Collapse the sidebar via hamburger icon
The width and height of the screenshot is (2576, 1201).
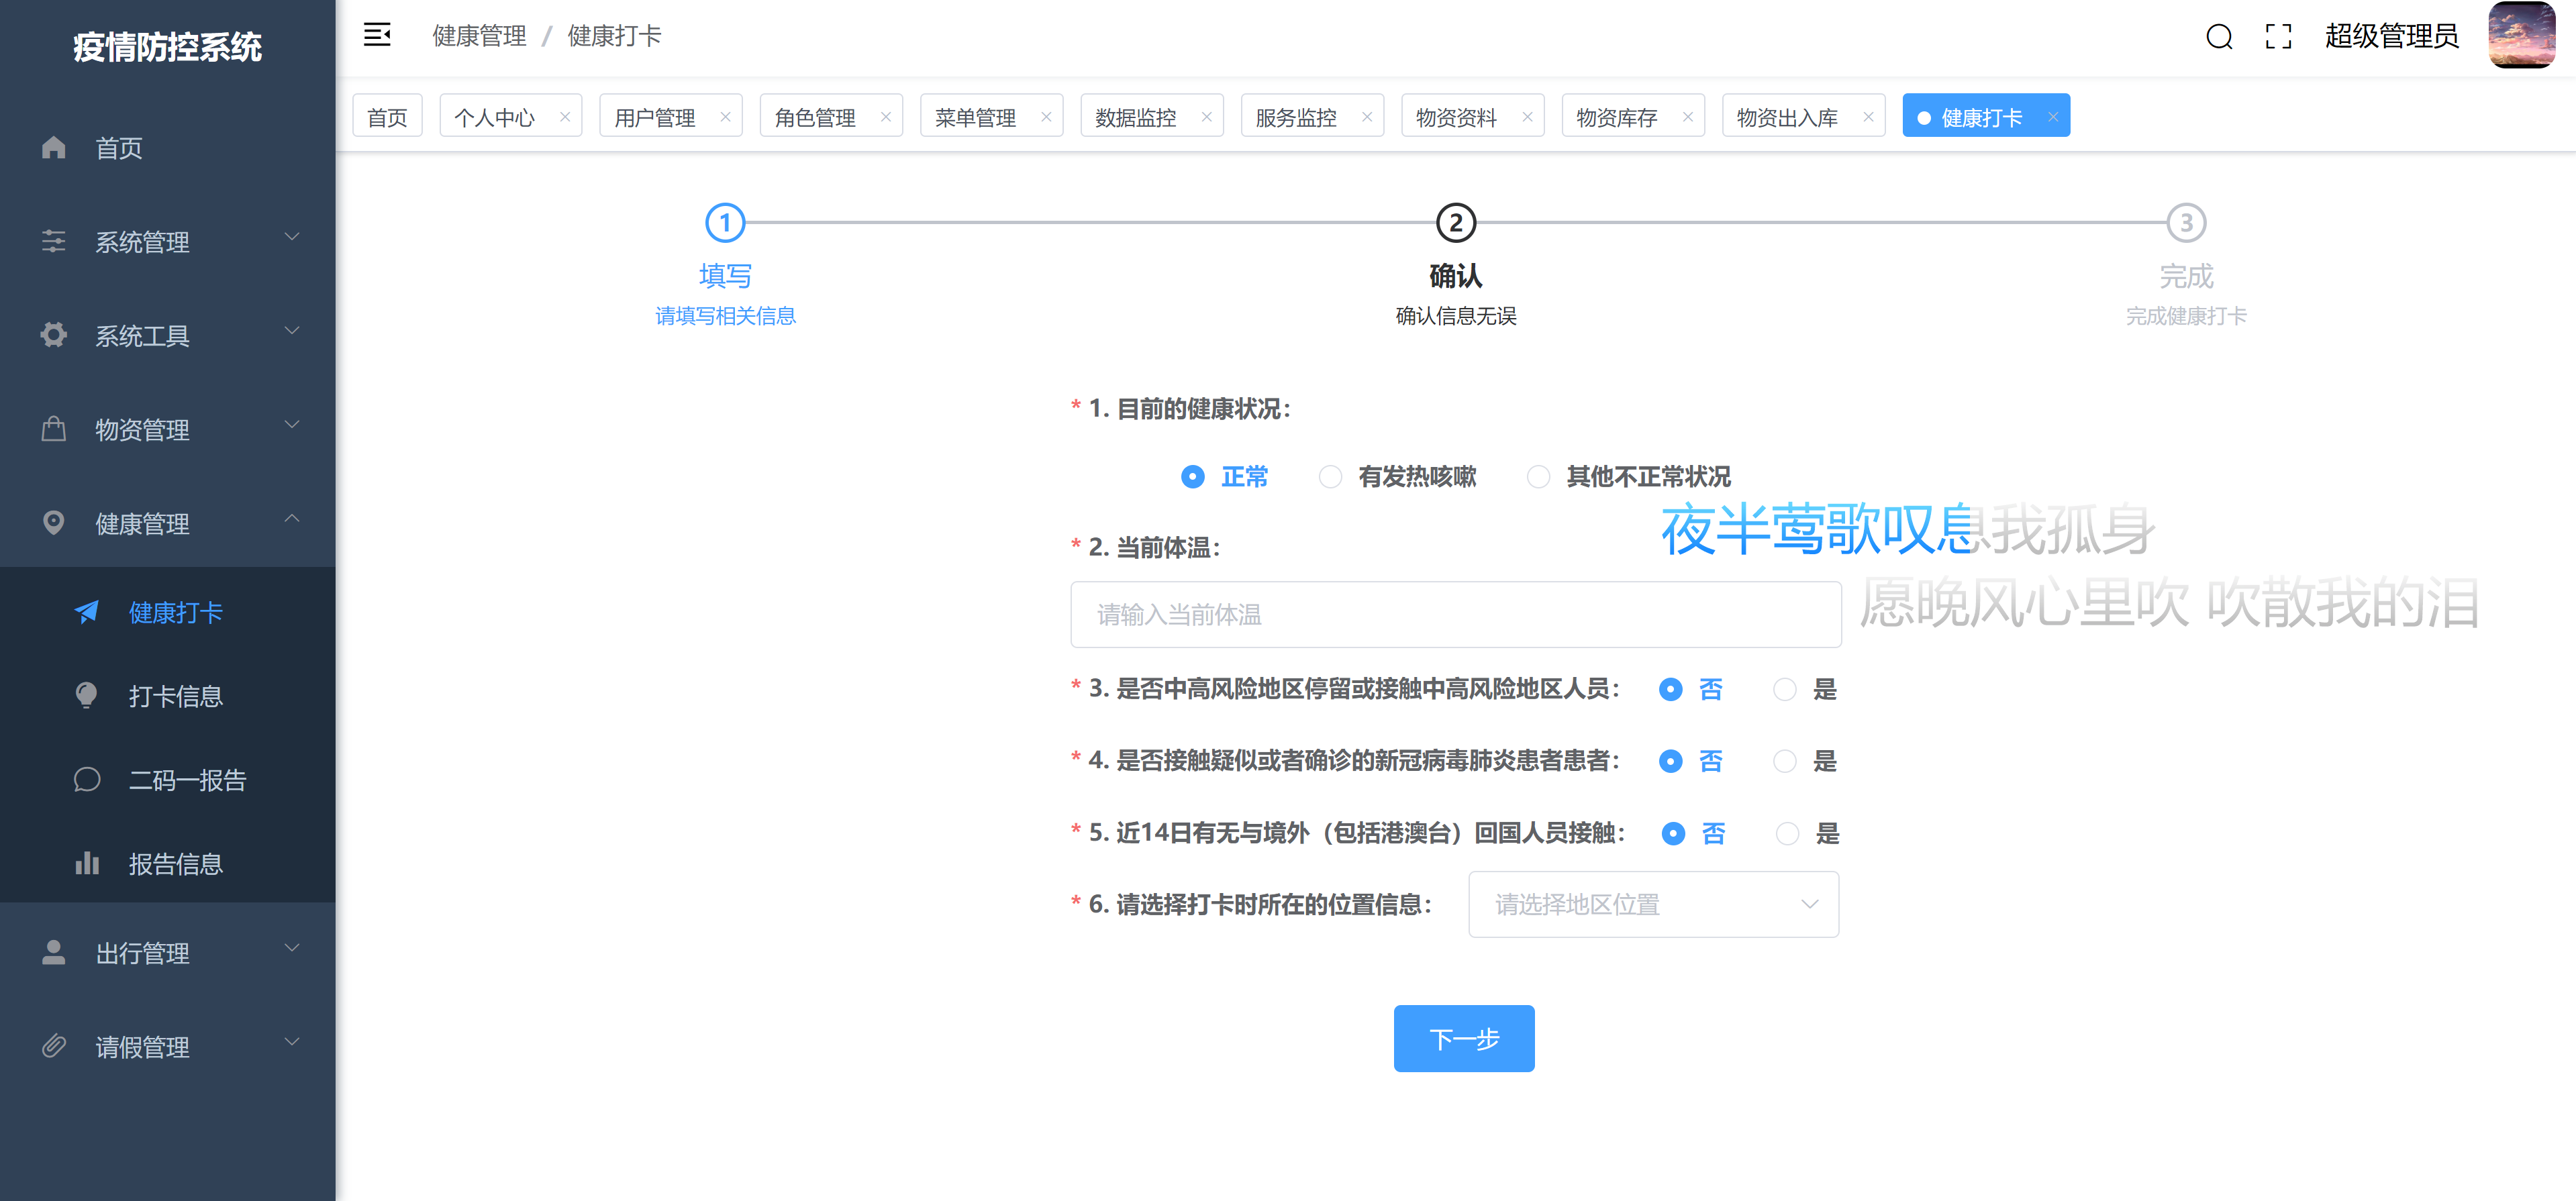[376, 35]
